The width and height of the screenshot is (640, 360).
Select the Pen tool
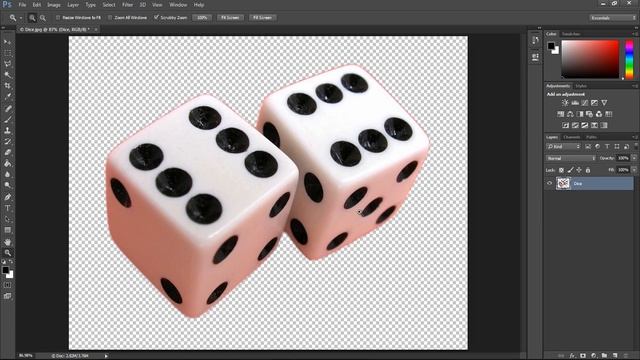(x=7, y=197)
